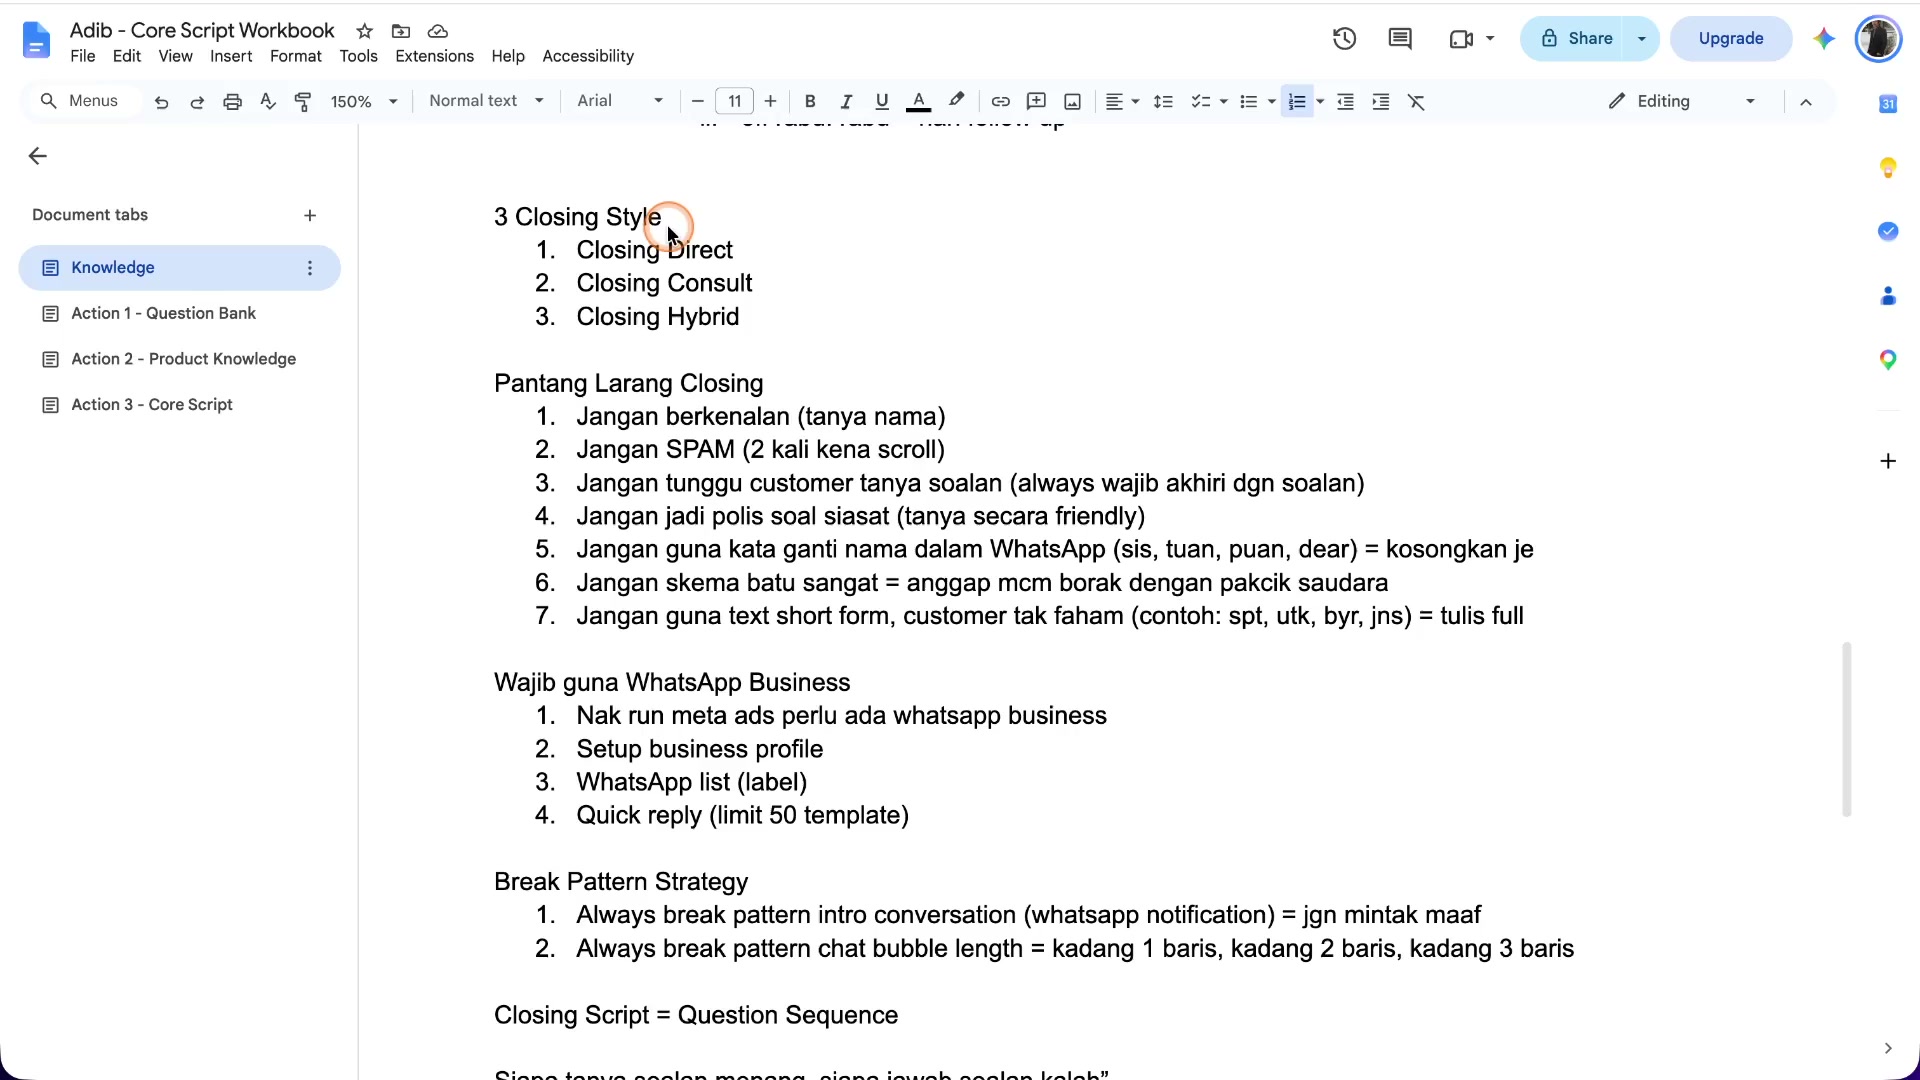Open the Extensions menu
The image size is (1920, 1080).
click(434, 56)
